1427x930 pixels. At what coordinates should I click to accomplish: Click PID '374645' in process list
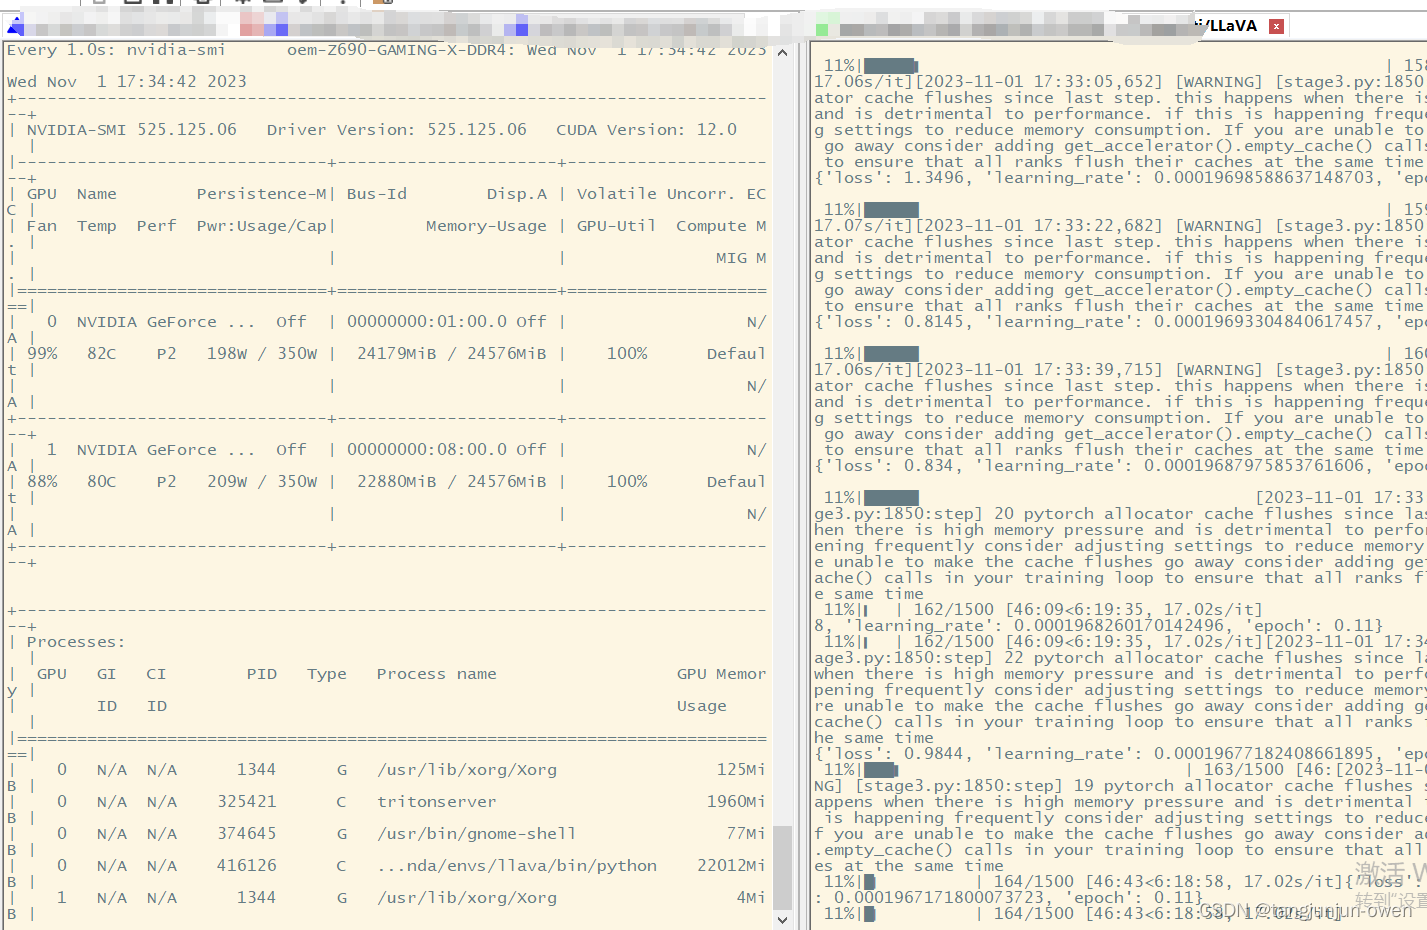(x=247, y=834)
